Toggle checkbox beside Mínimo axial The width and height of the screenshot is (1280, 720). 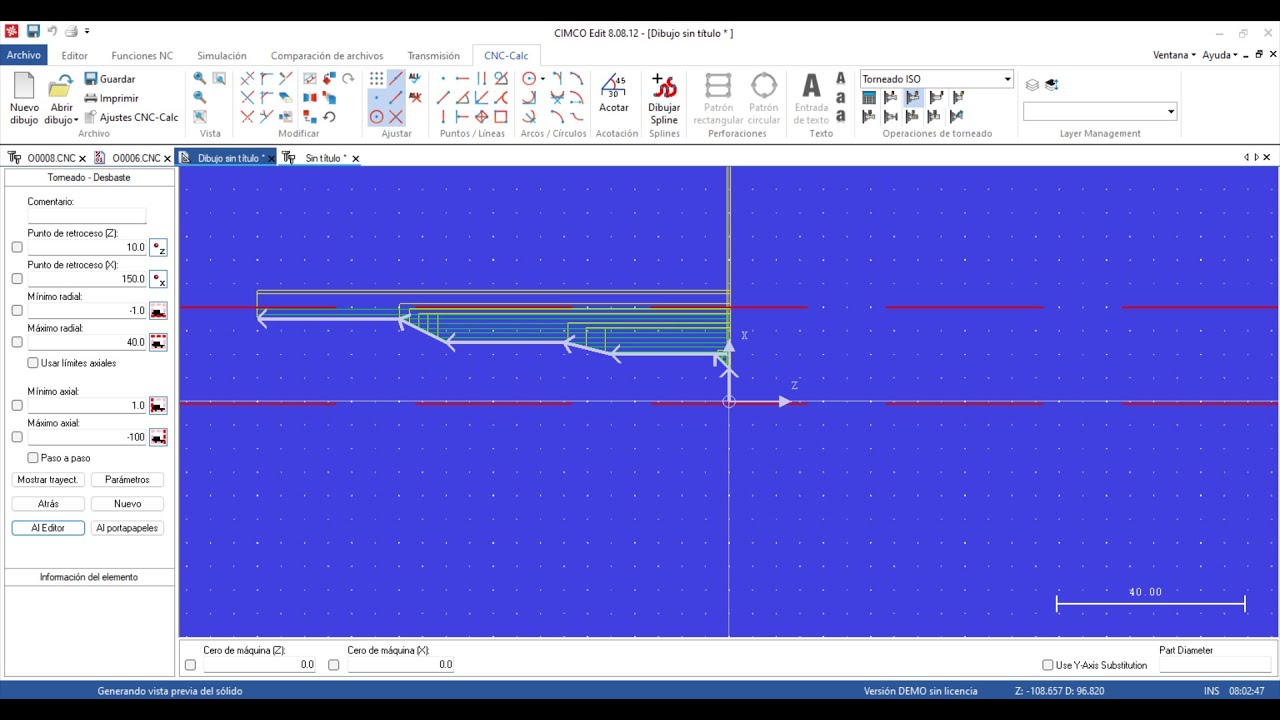pos(17,406)
